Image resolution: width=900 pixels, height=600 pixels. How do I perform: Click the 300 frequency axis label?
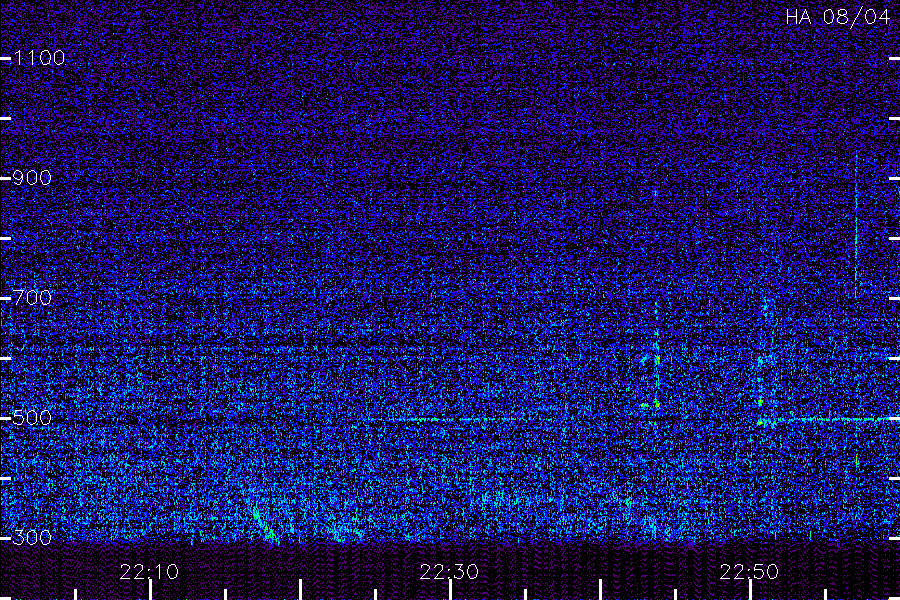(x=32, y=537)
